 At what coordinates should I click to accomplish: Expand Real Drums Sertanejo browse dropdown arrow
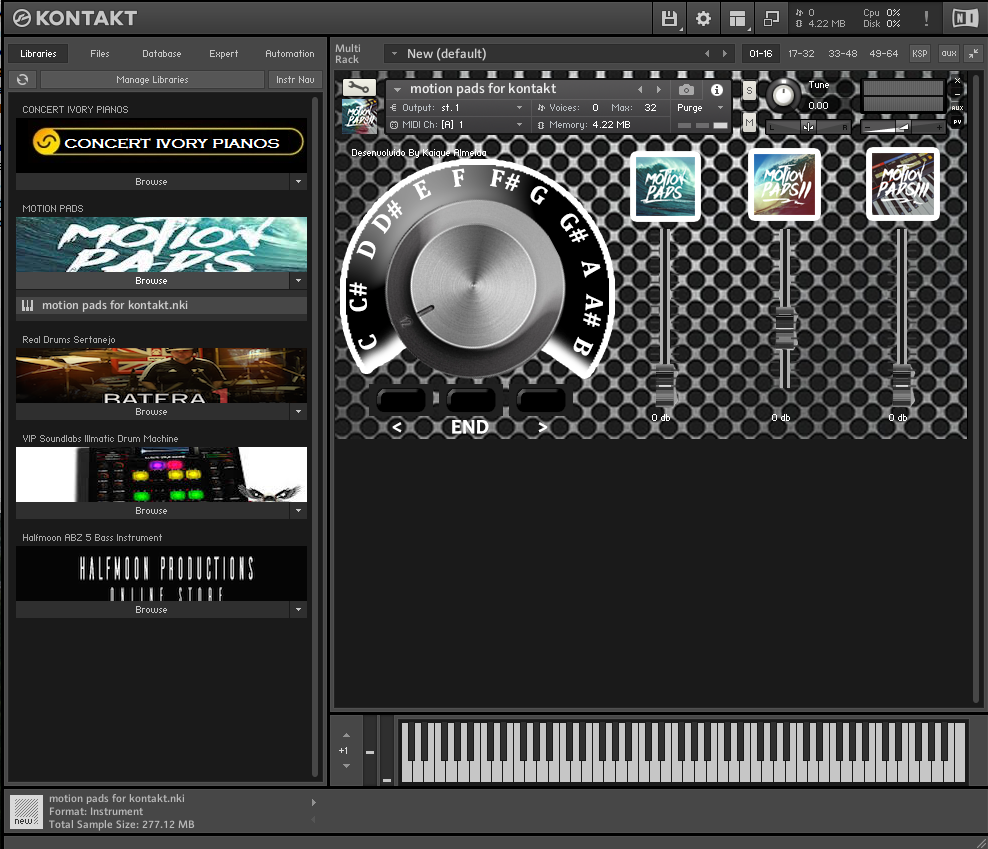[x=298, y=412]
